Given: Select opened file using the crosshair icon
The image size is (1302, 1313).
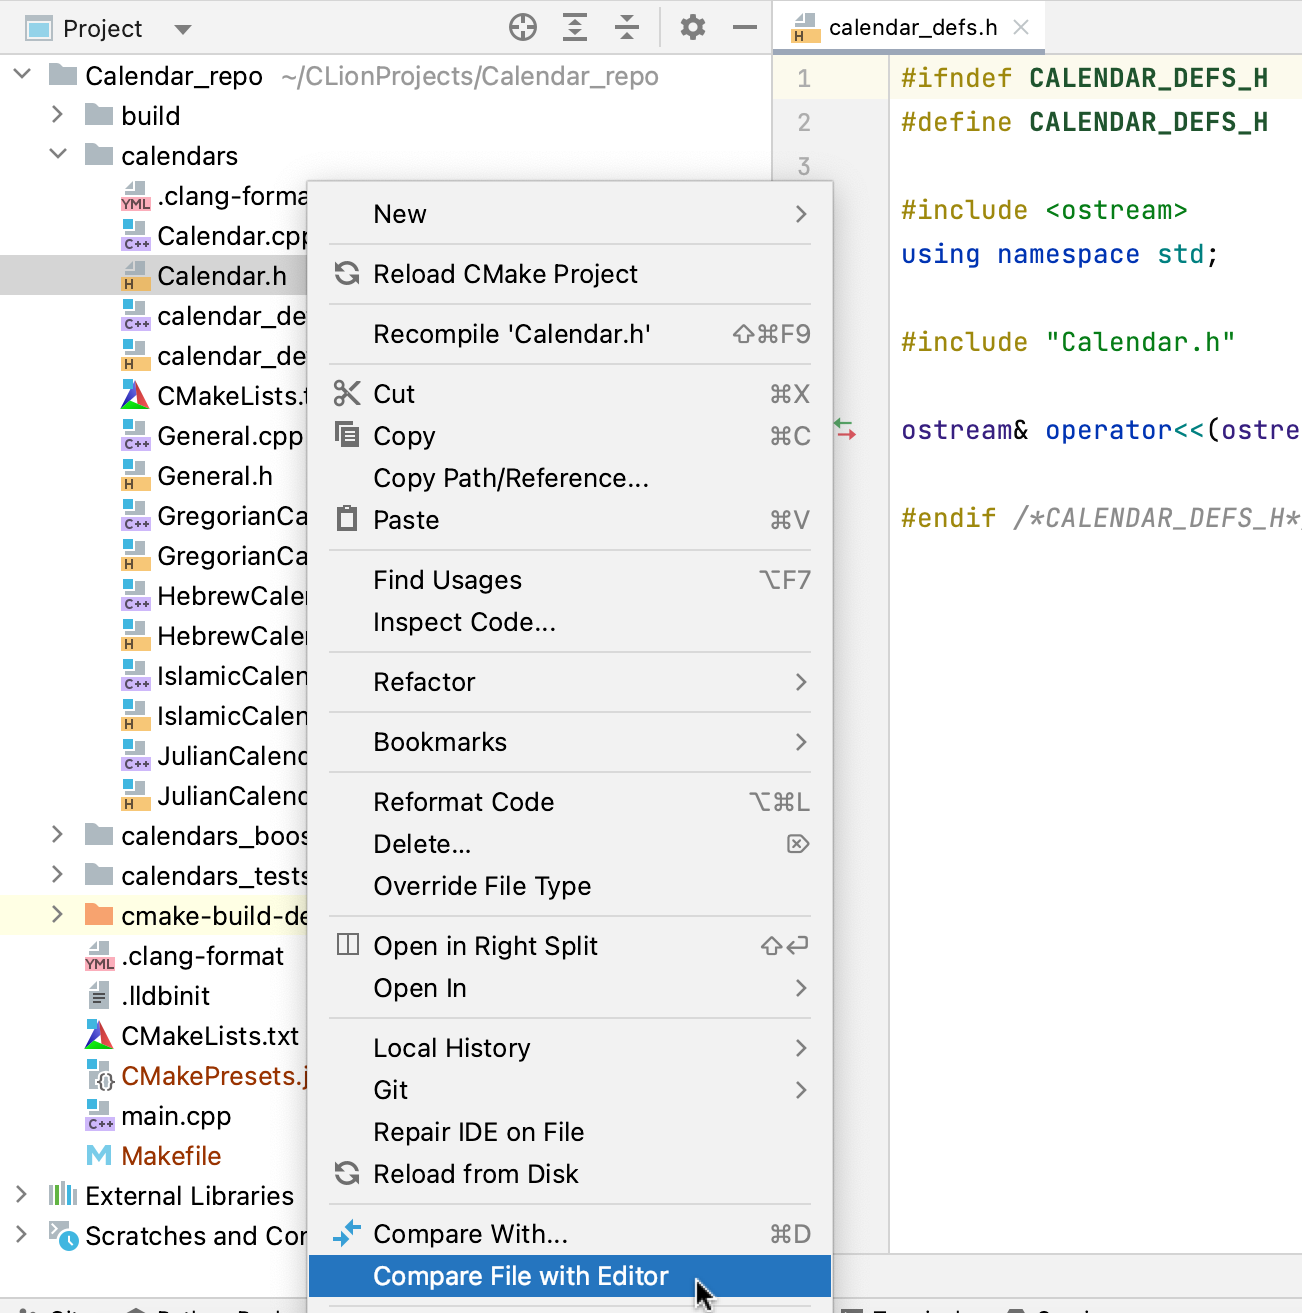Looking at the screenshot, I should coord(523,27).
